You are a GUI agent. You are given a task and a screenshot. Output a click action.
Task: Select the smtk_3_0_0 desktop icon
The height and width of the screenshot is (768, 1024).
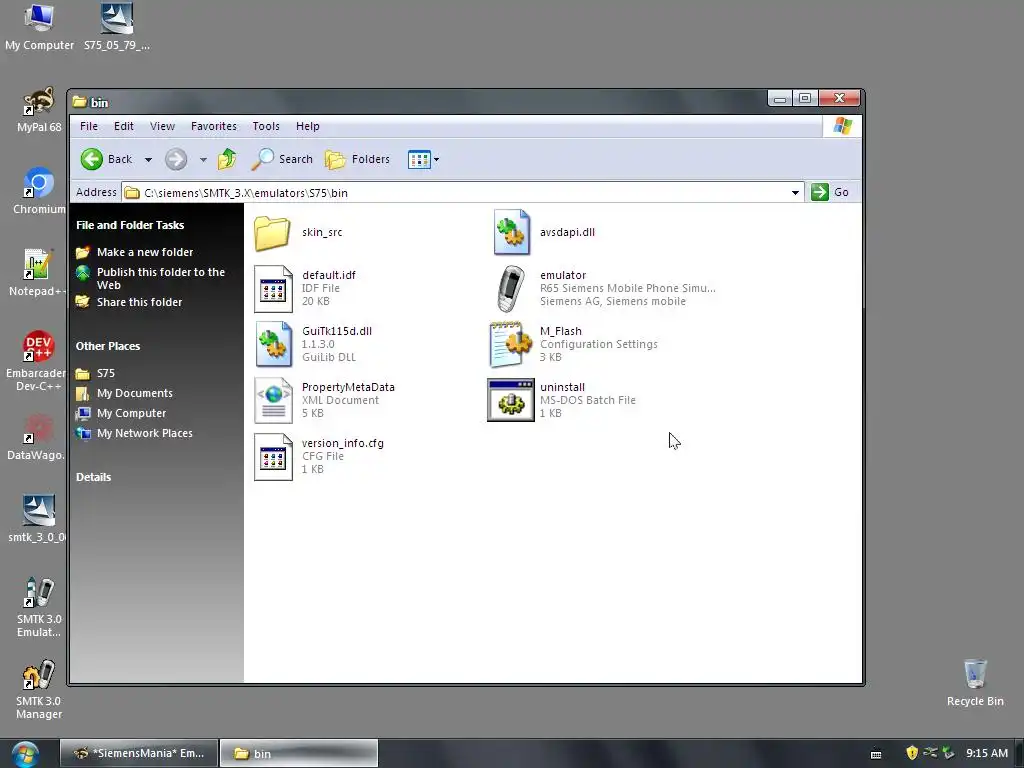[37, 520]
